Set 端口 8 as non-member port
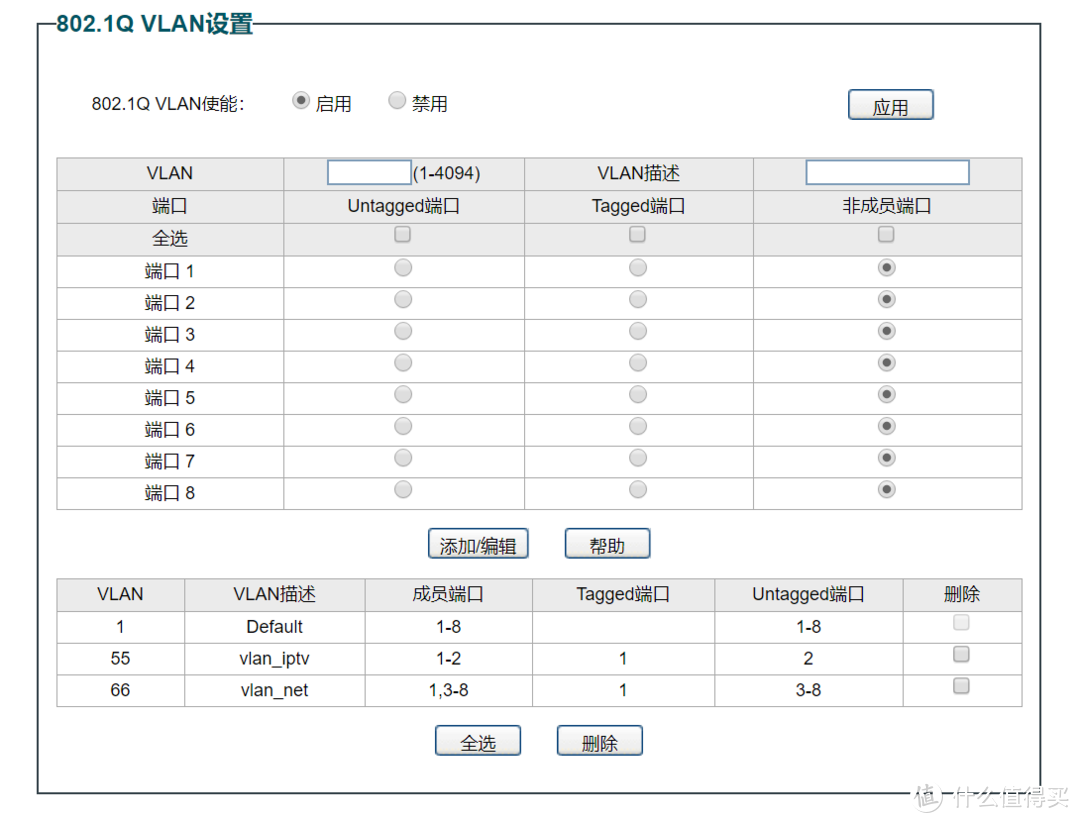 tap(886, 490)
